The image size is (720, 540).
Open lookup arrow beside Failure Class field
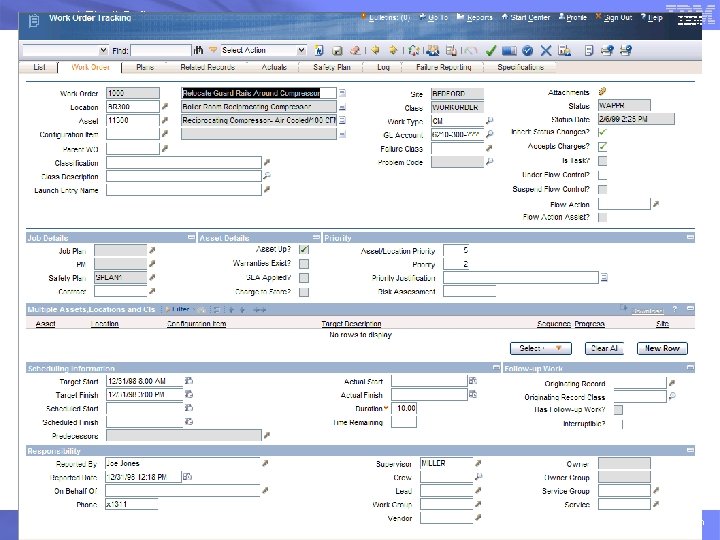(489, 148)
